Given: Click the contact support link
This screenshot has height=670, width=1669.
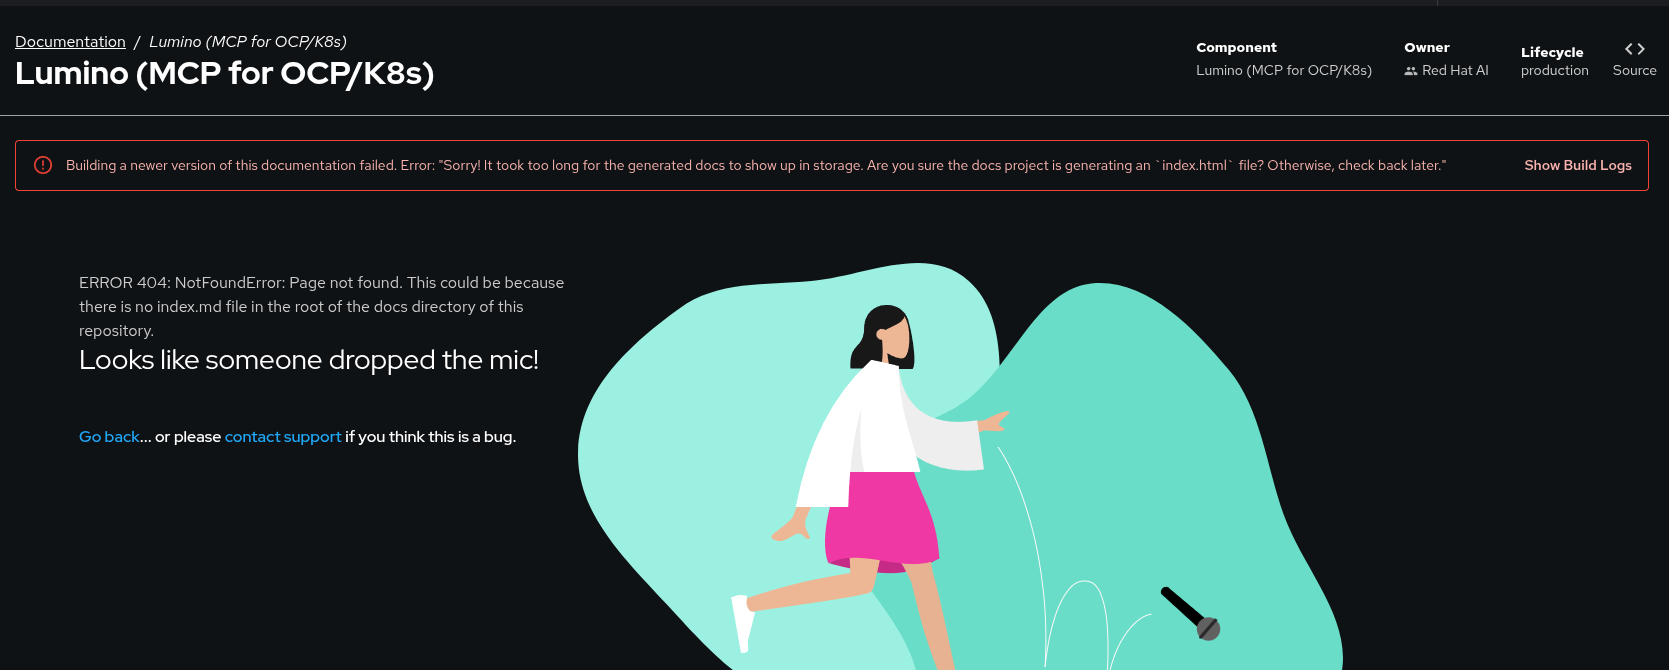Looking at the screenshot, I should tap(283, 437).
